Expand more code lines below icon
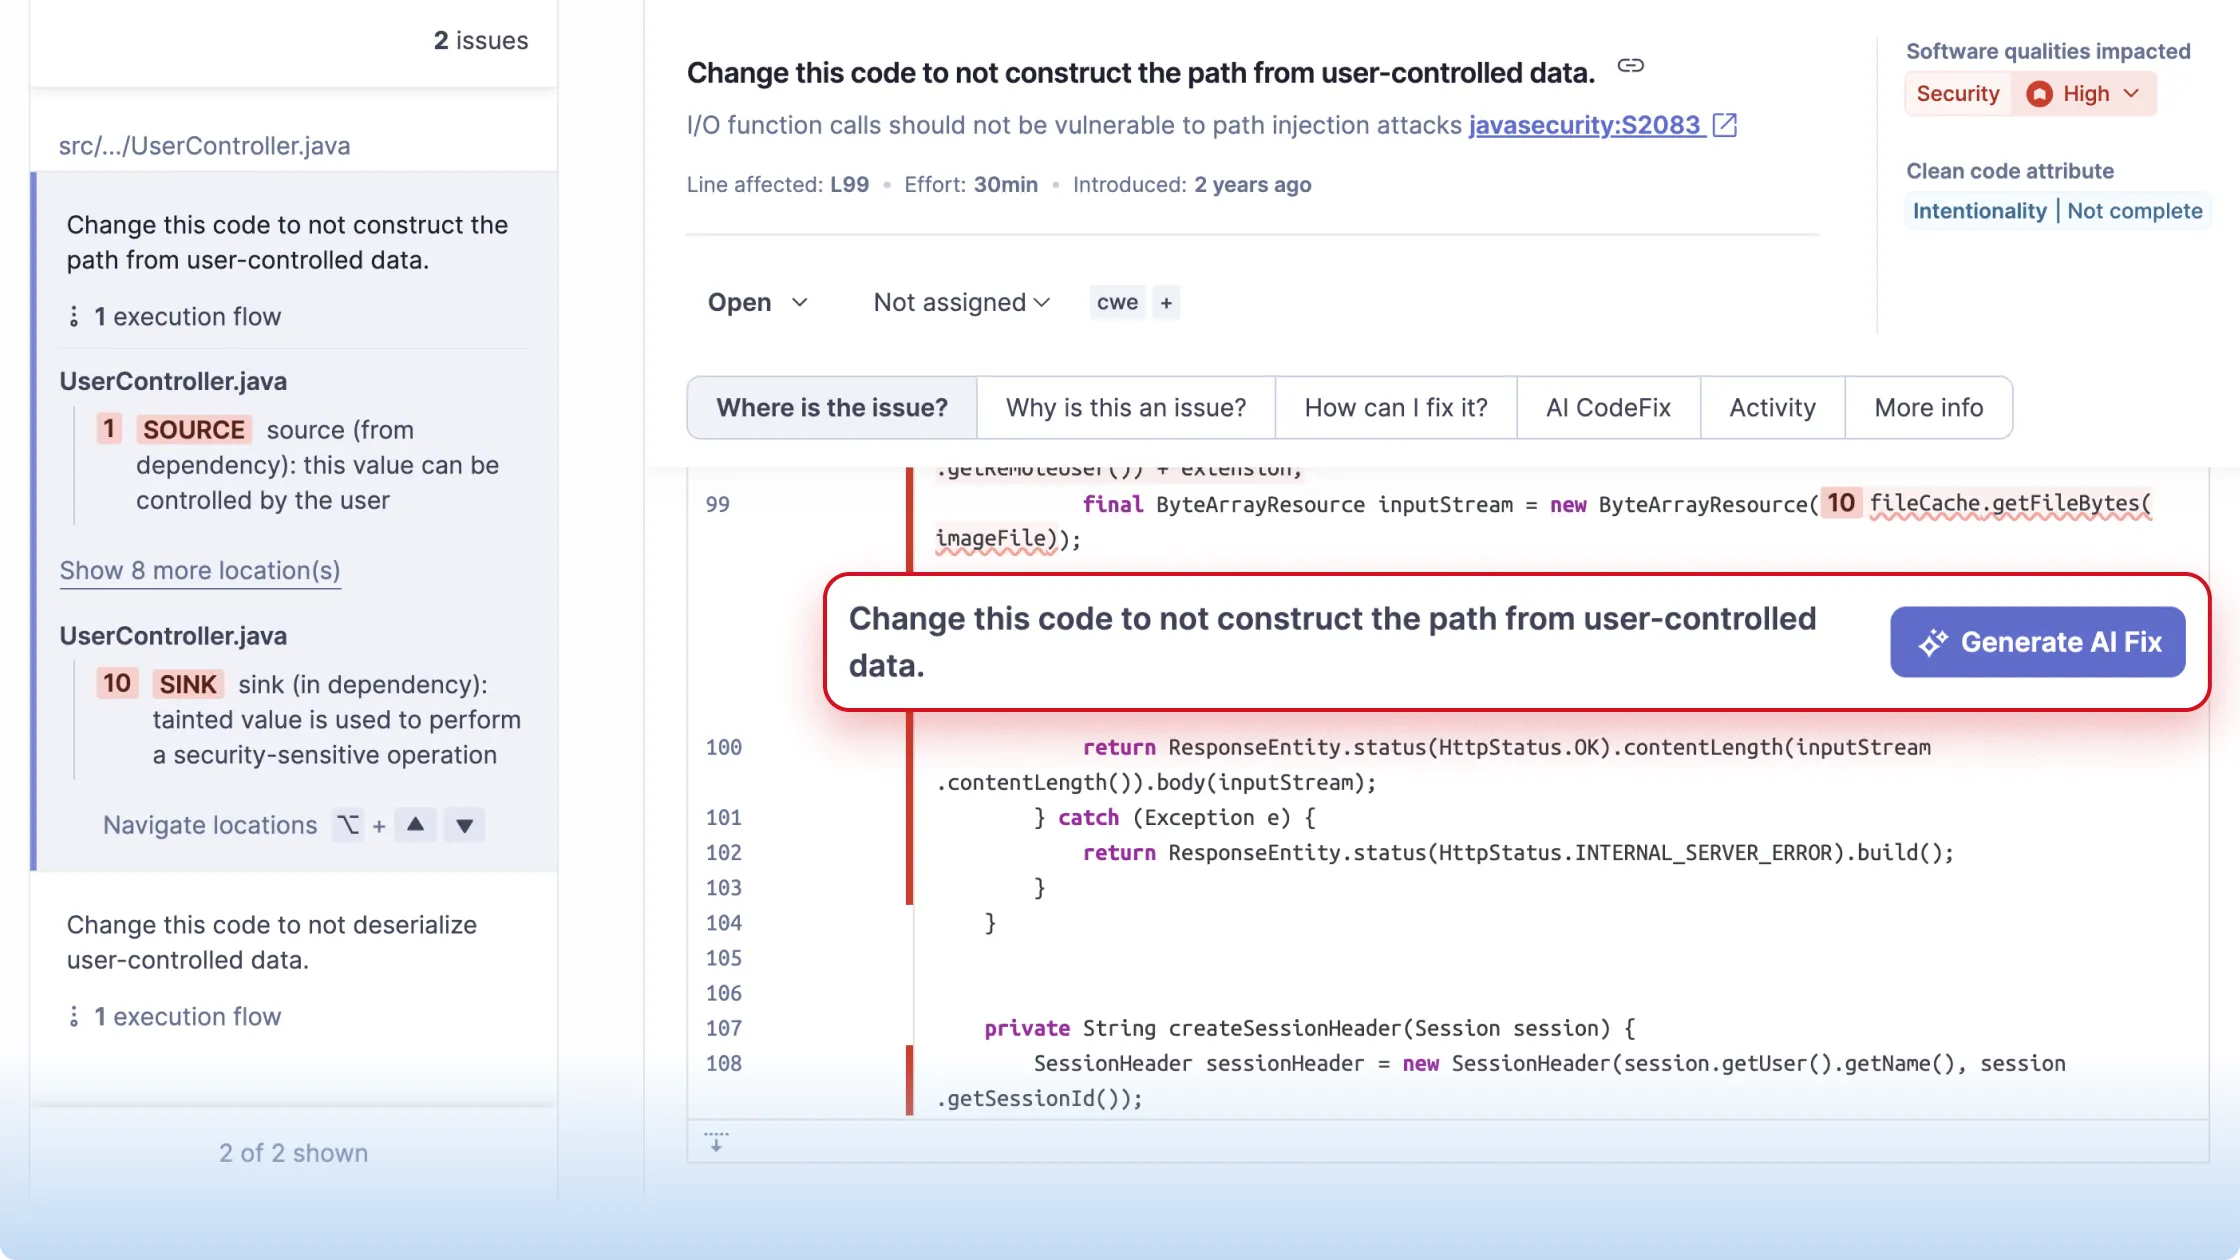The width and height of the screenshot is (2240, 1260). coord(716,1142)
